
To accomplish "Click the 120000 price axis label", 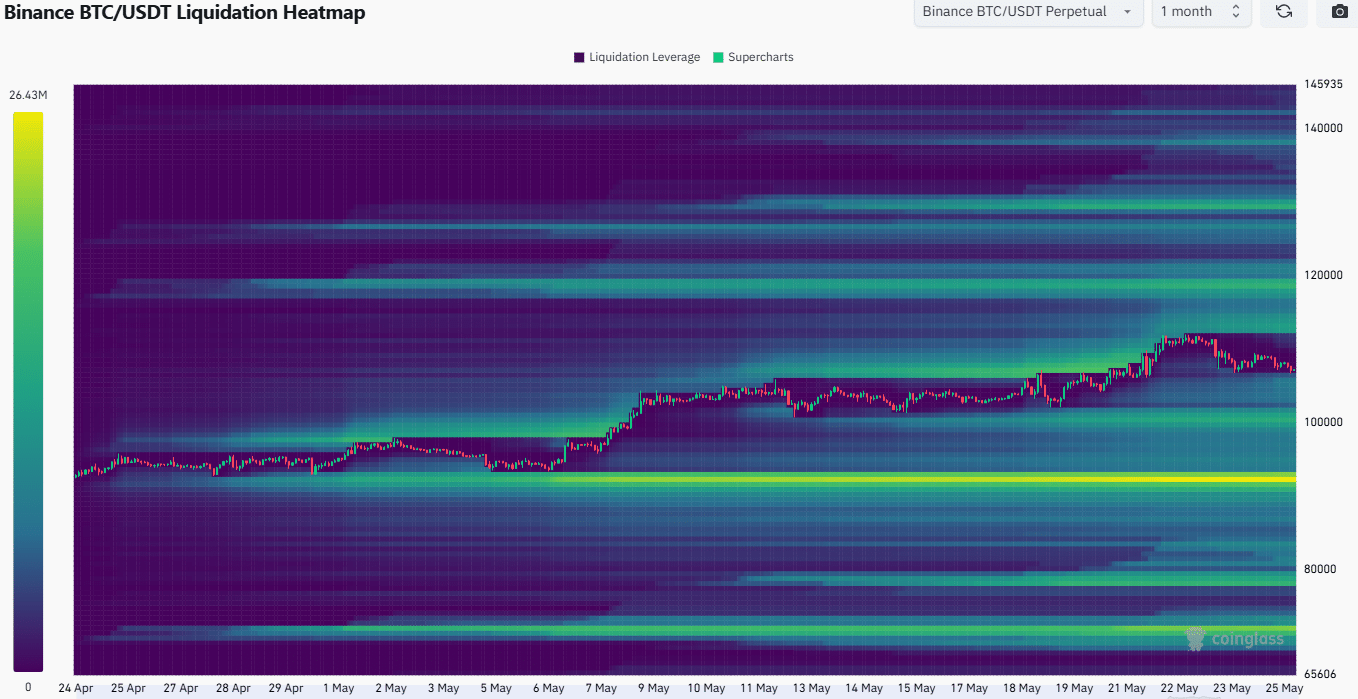I will pyautogui.click(x=1322, y=275).
